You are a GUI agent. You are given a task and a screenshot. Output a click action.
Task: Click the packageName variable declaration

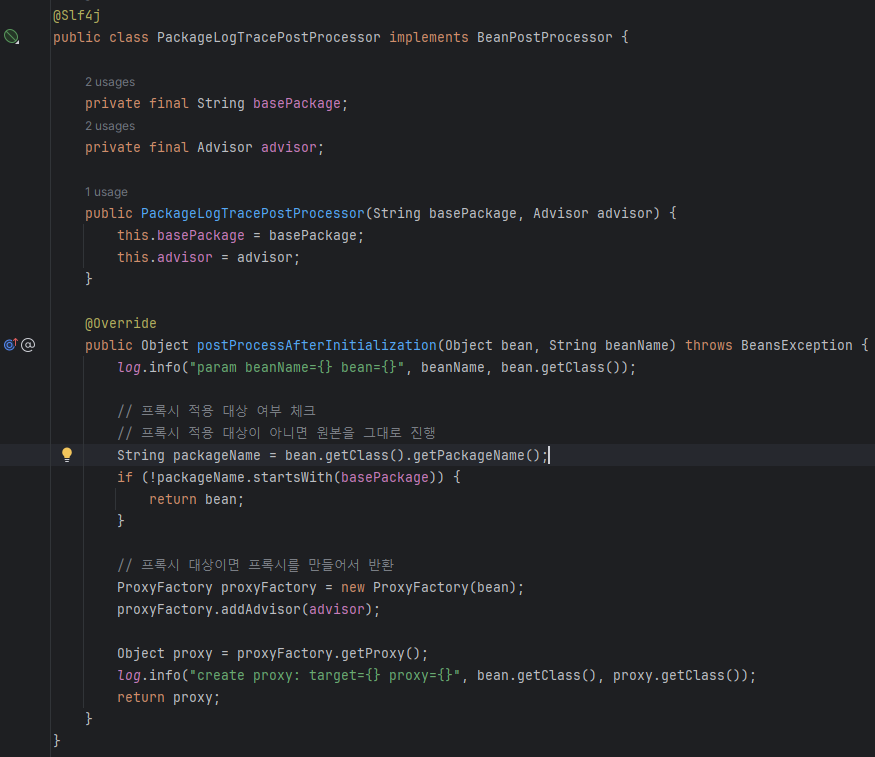point(217,455)
